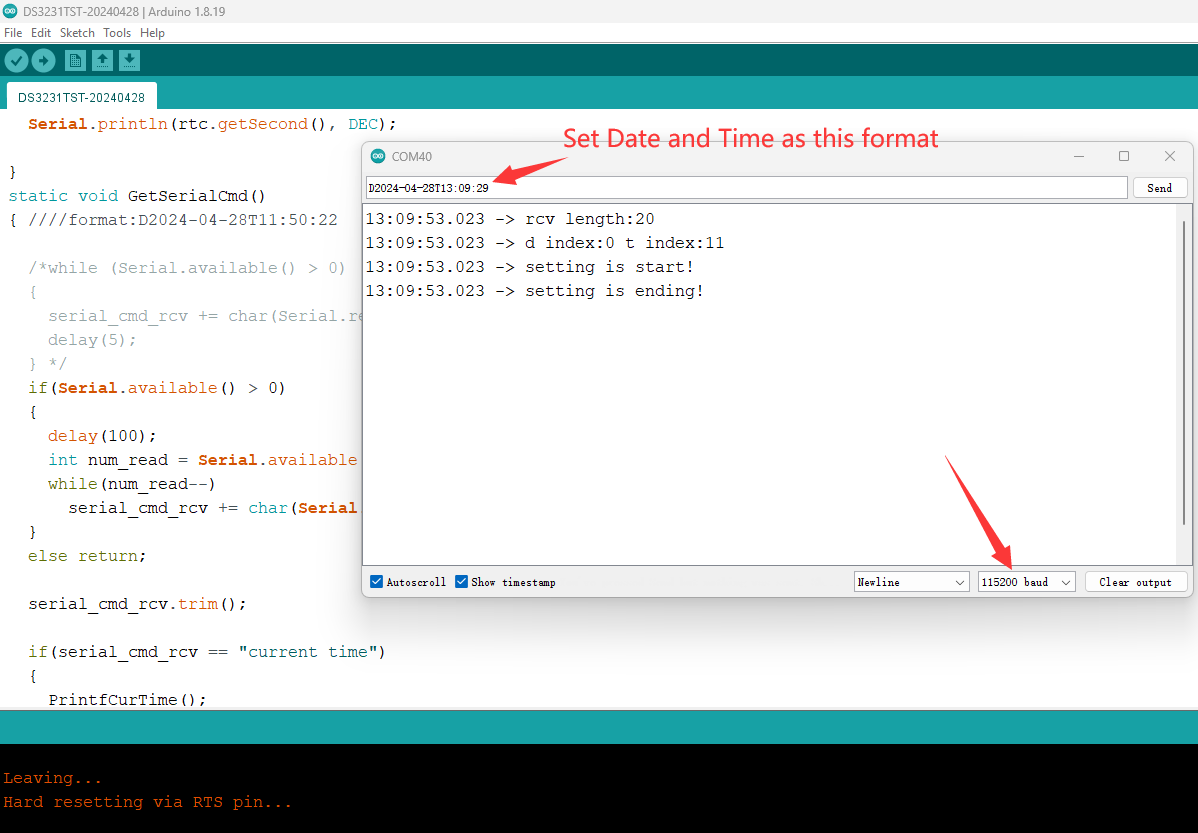Open the File menu
Screen dimensions: 1198x833
(13, 33)
